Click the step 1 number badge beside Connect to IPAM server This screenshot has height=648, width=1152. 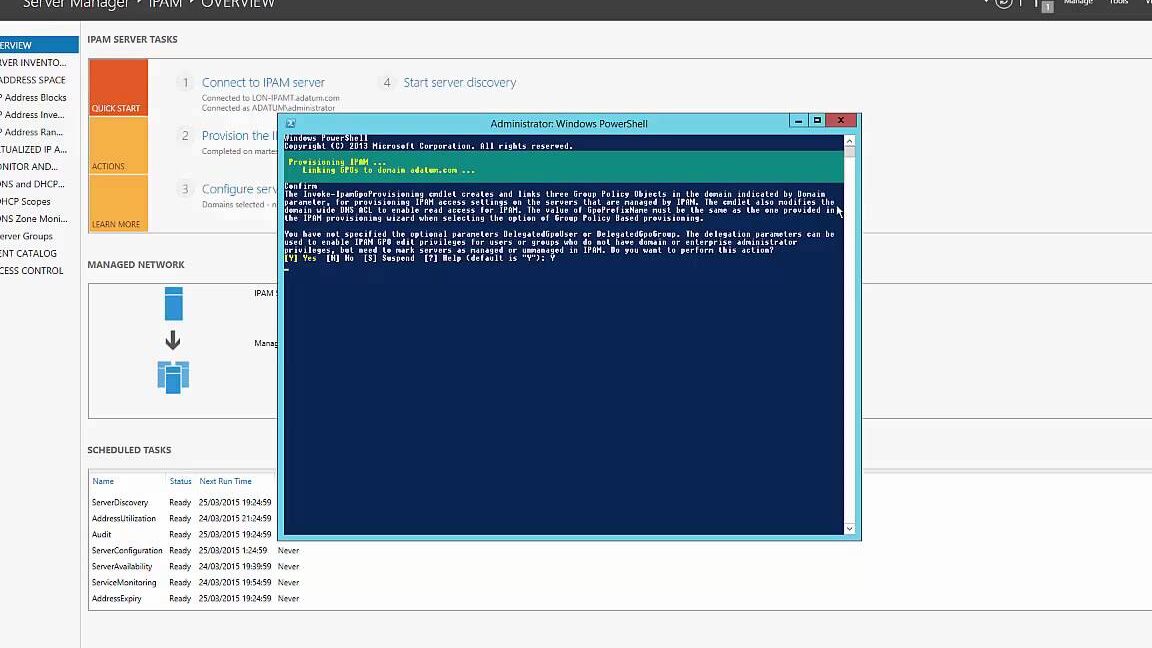(x=185, y=82)
